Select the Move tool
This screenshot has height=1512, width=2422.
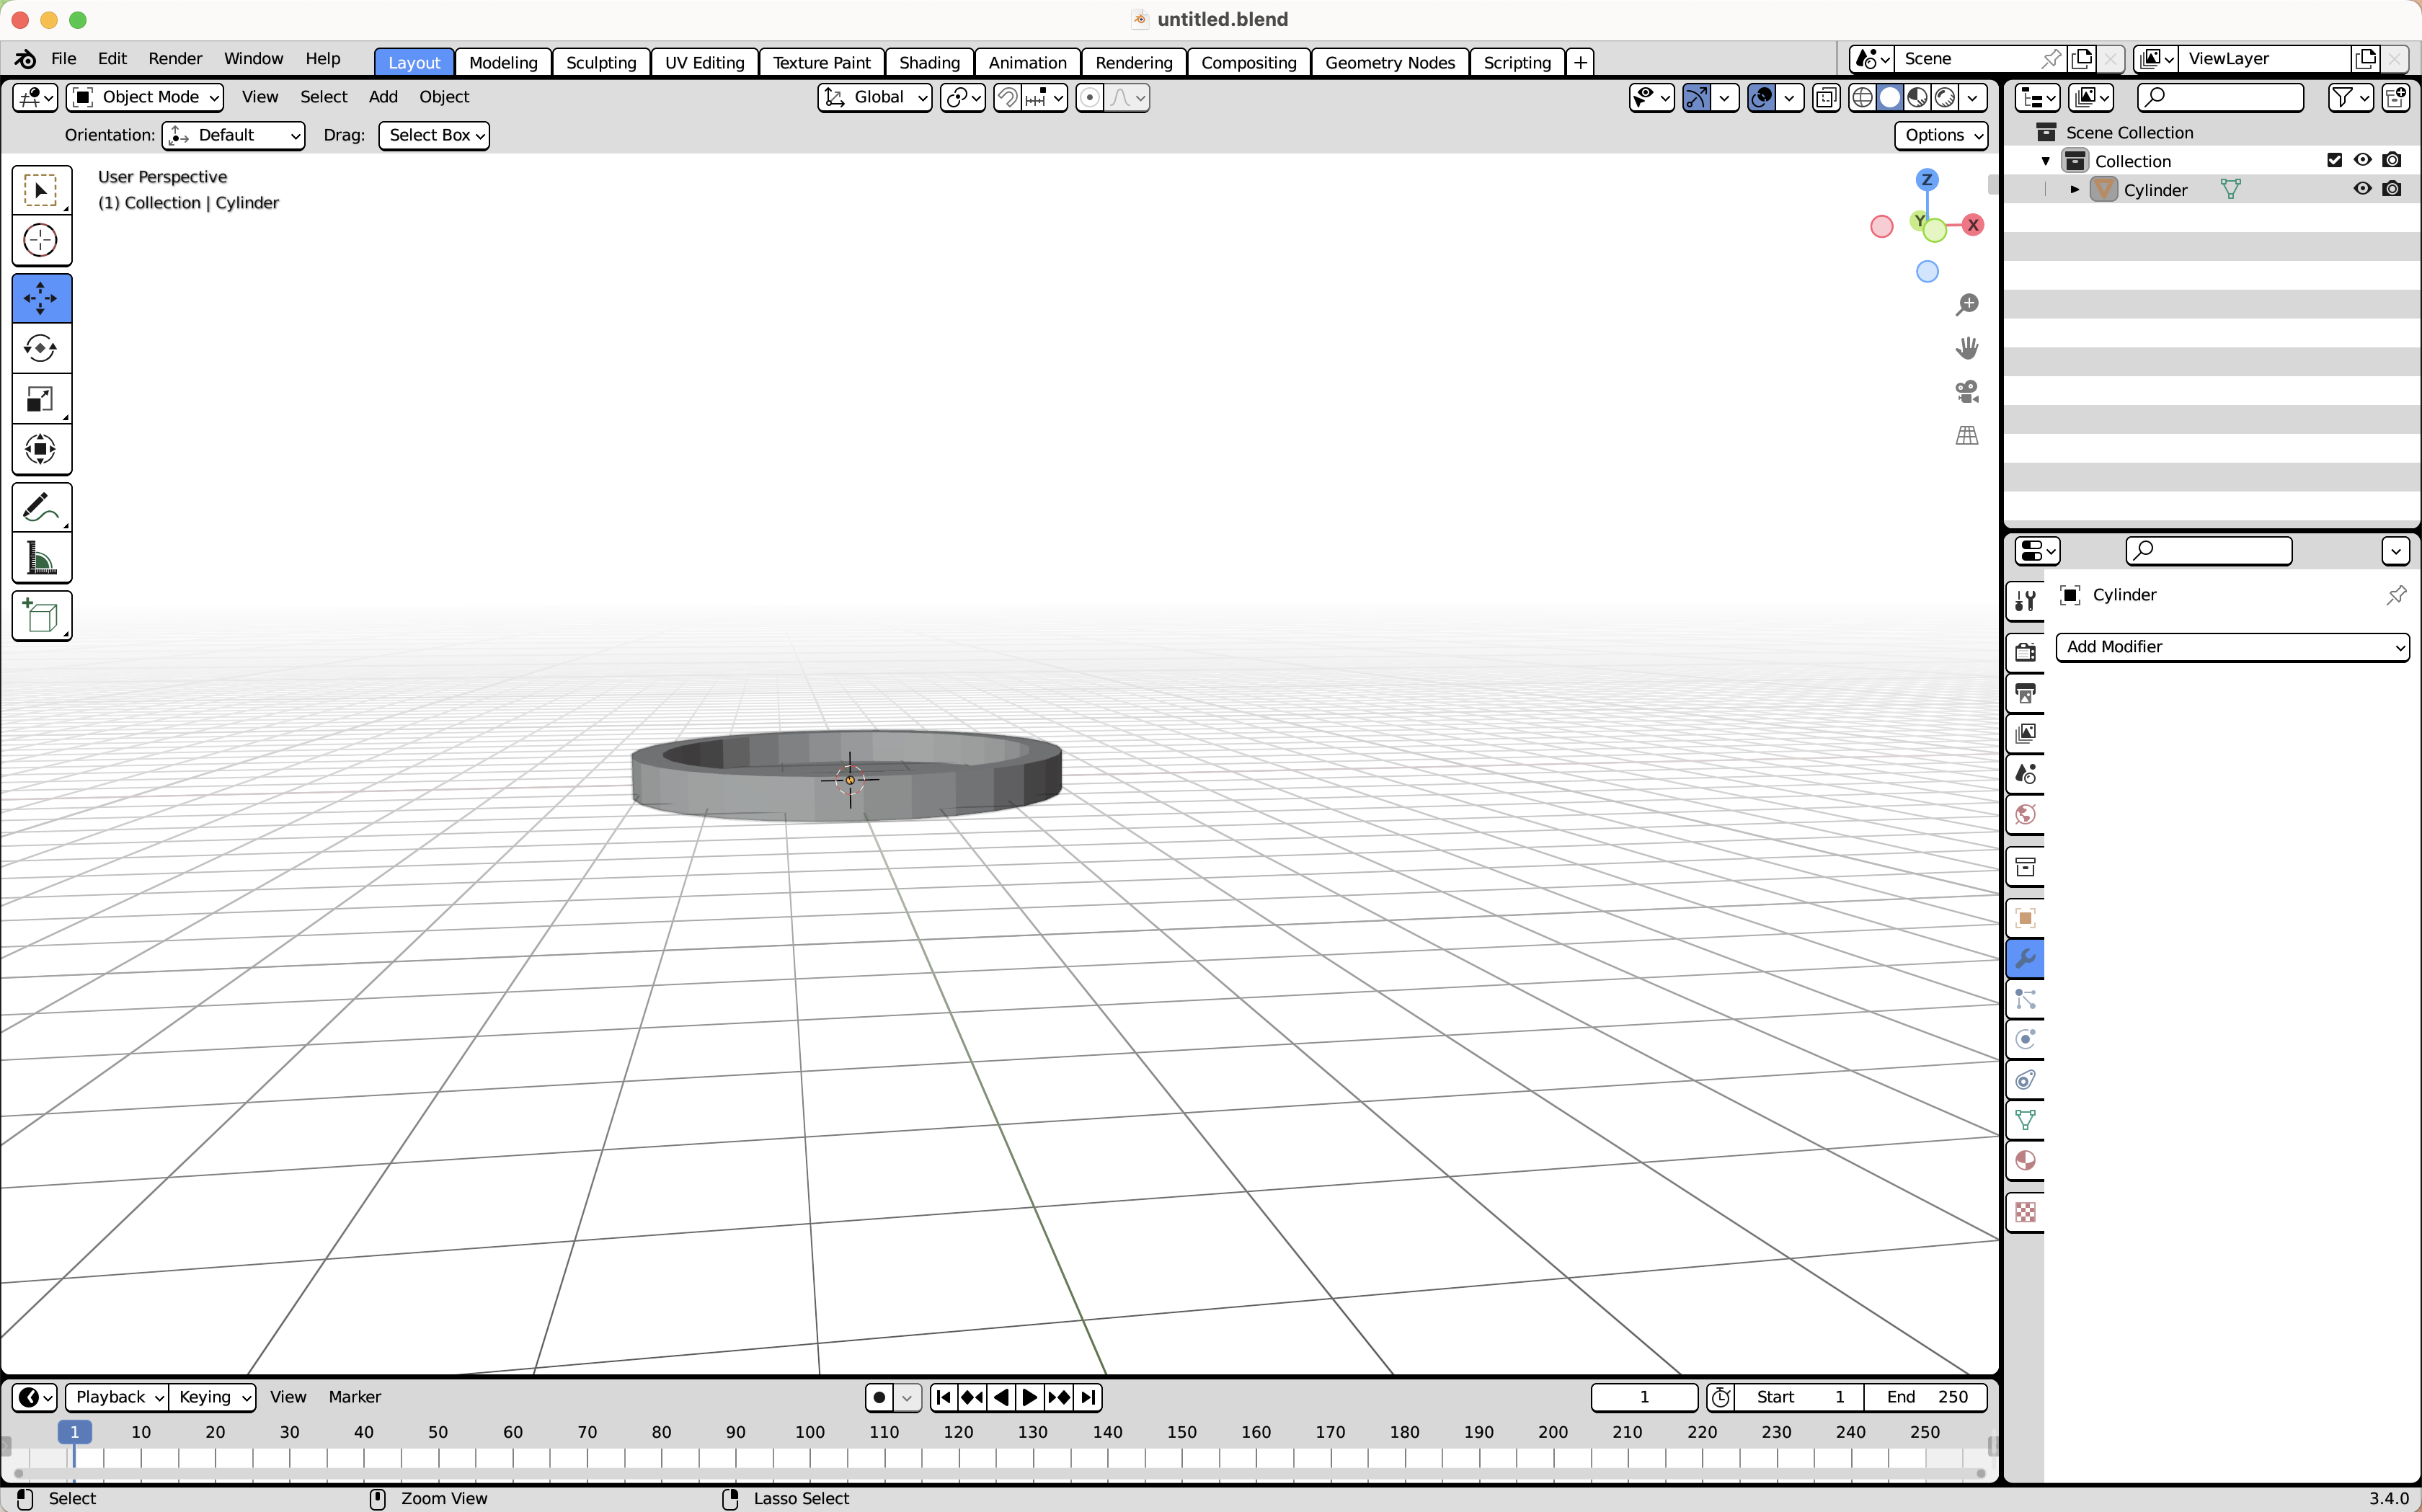(x=40, y=297)
